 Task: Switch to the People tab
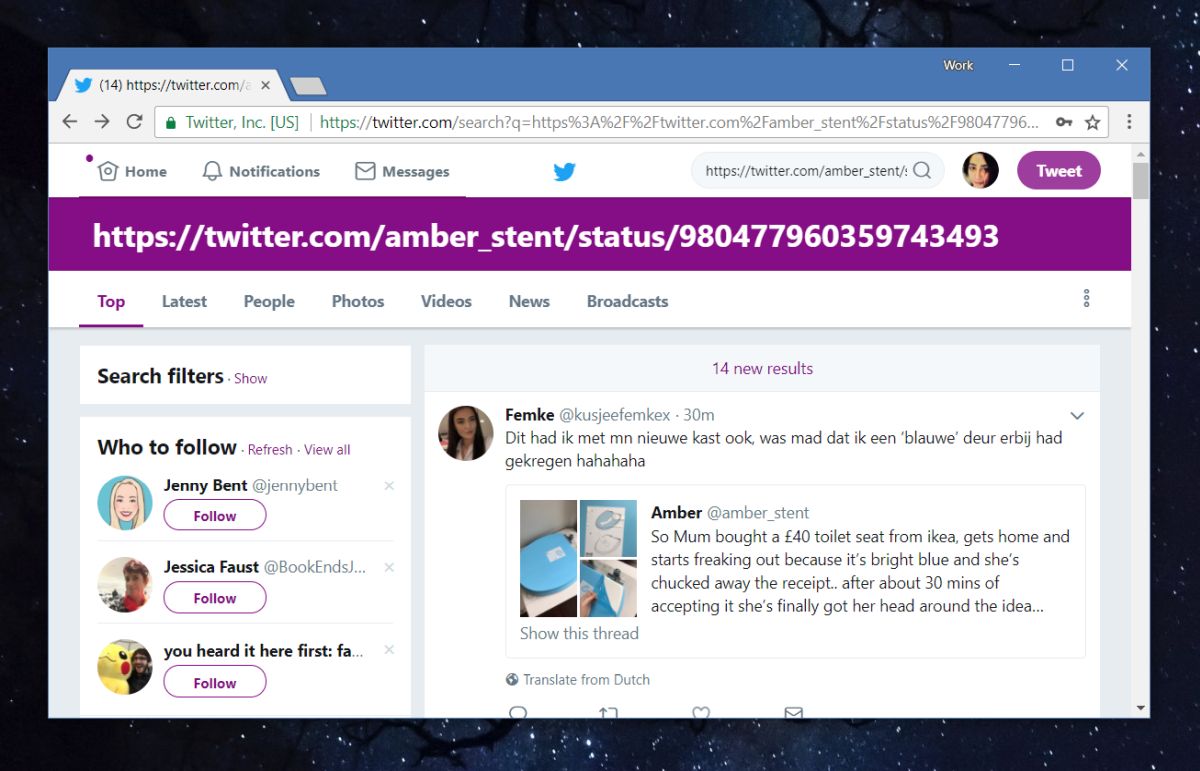269,301
